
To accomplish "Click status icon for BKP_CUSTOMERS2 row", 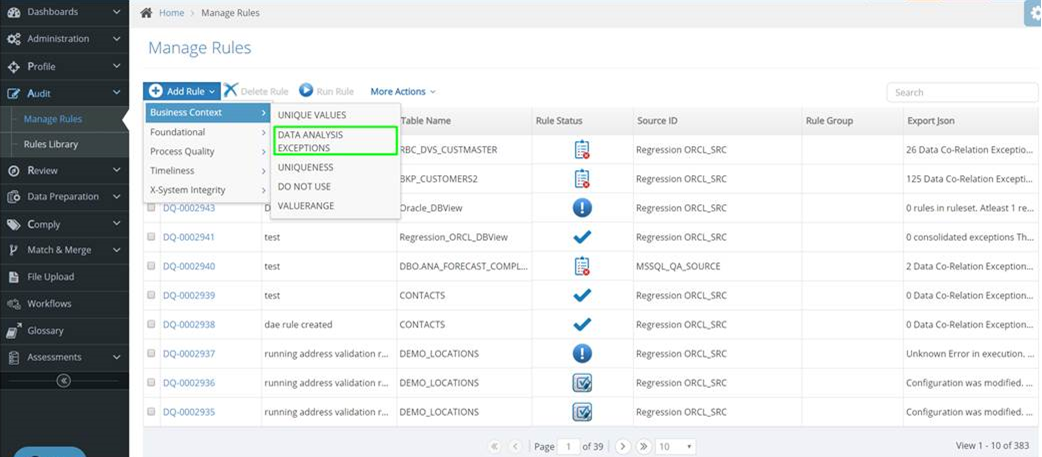I will coord(582,179).
